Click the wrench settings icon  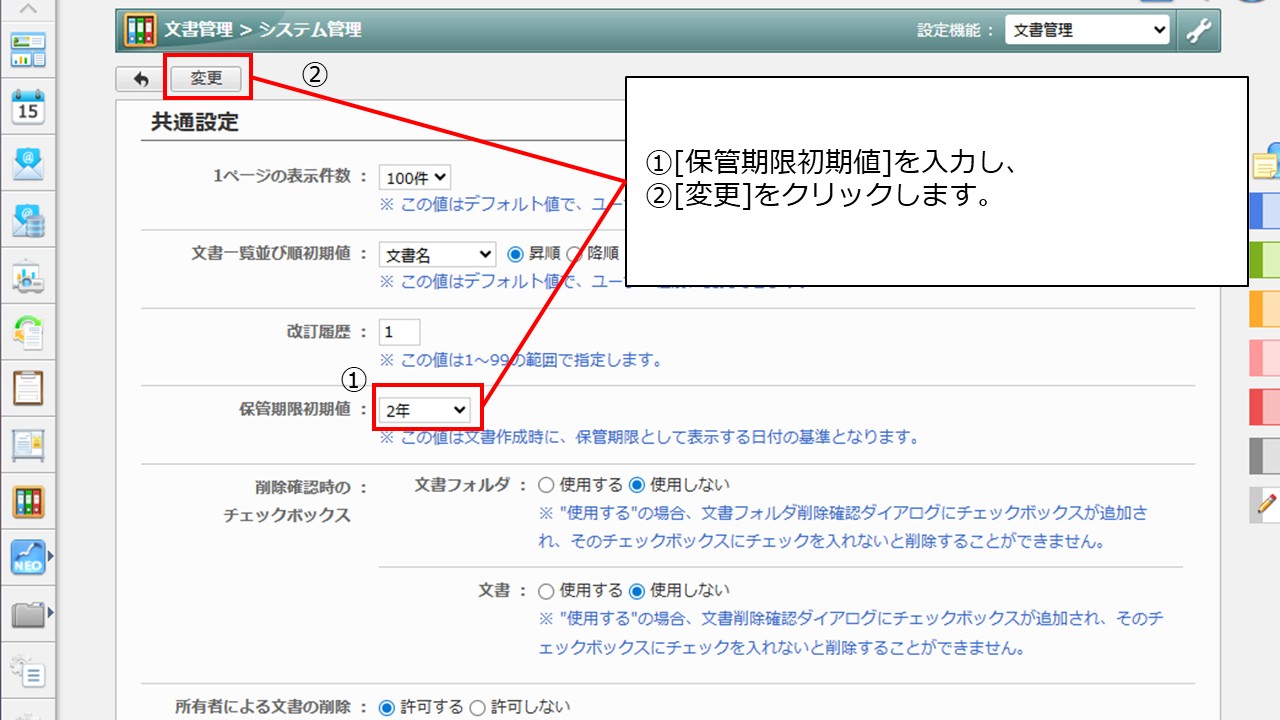pos(1198,31)
